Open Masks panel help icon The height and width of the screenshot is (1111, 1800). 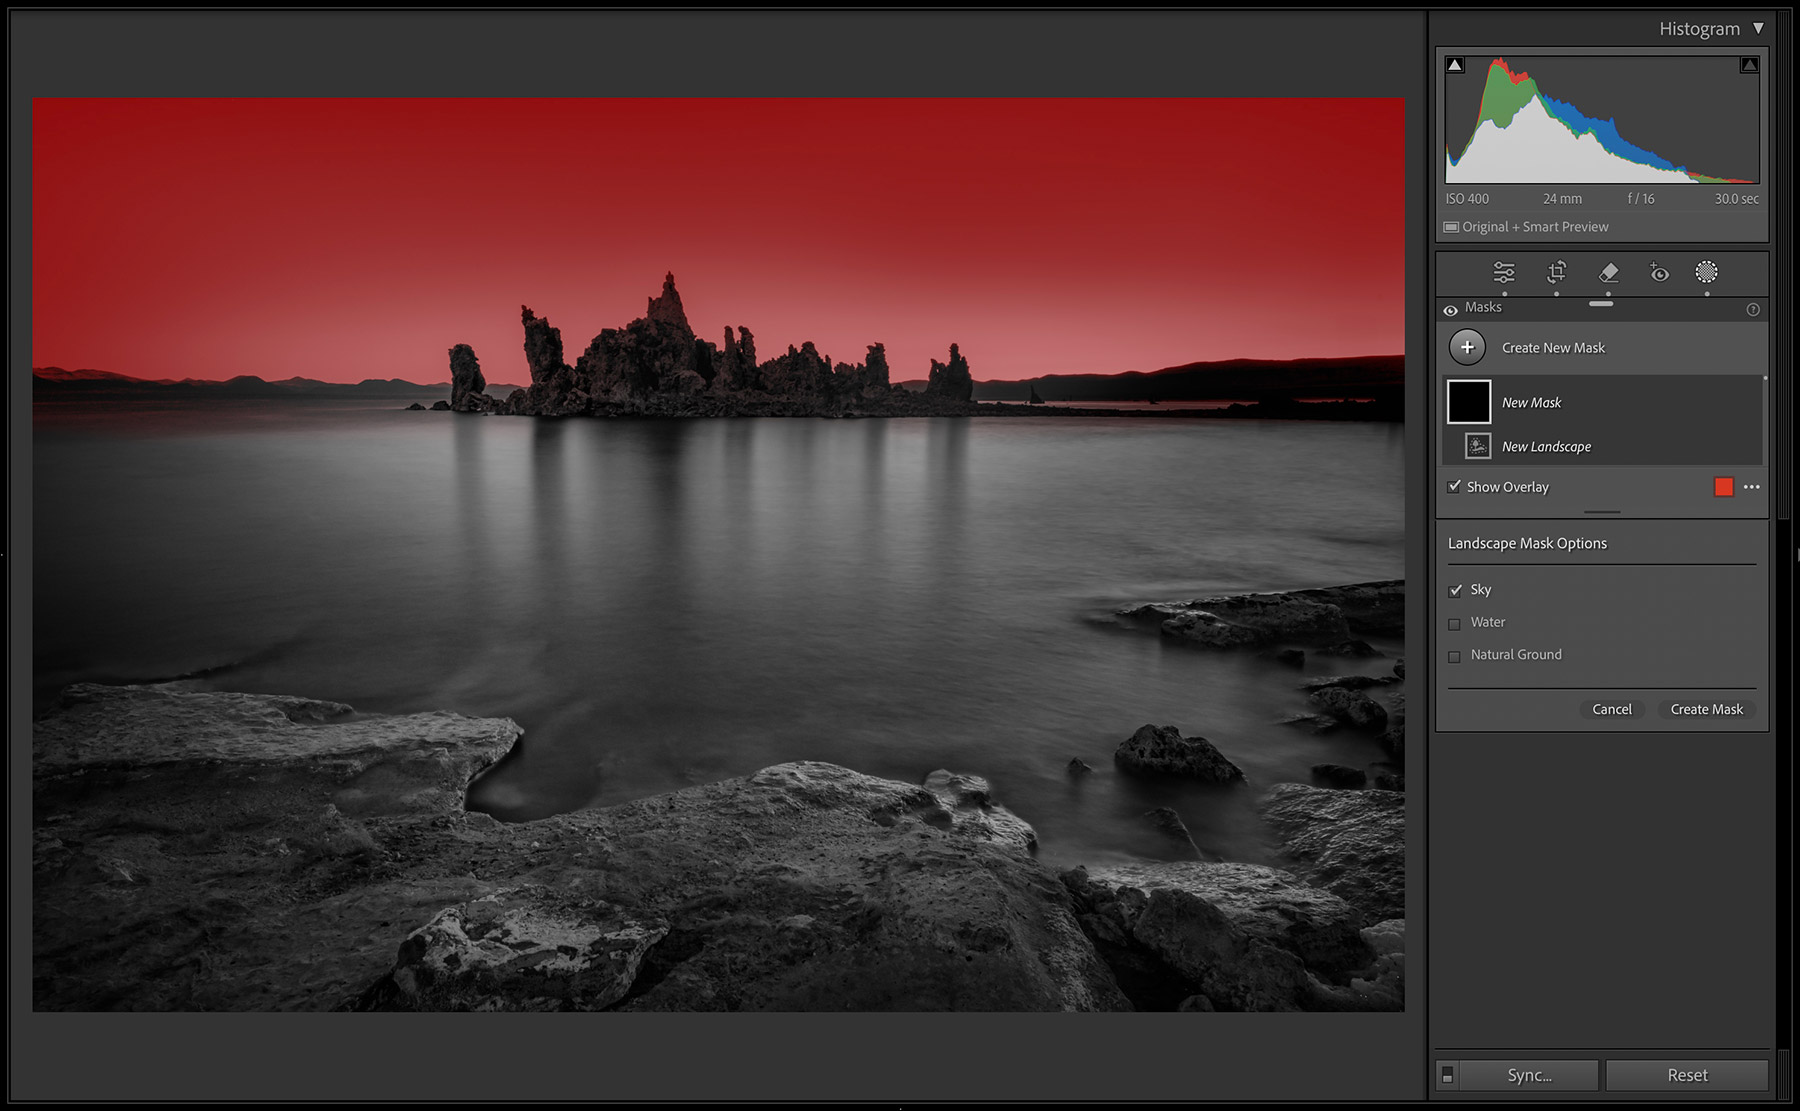coord(1752,310)
